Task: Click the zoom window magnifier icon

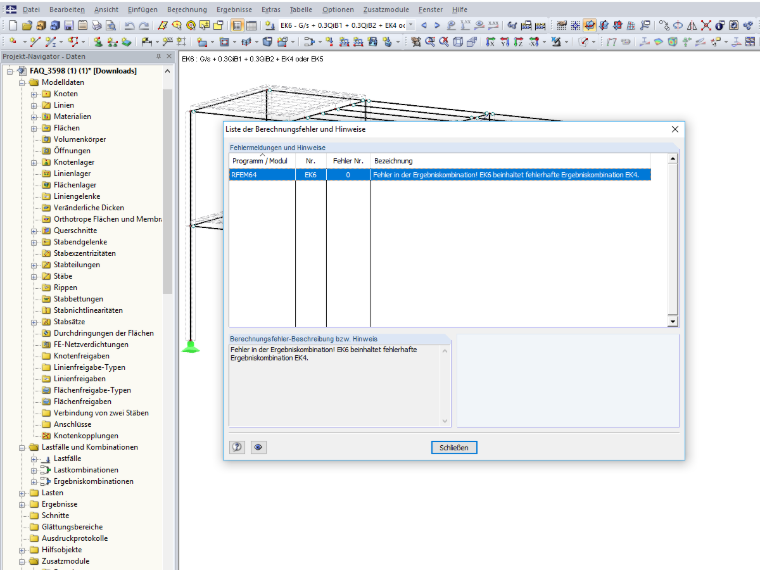Action: [x=429, y=42]
